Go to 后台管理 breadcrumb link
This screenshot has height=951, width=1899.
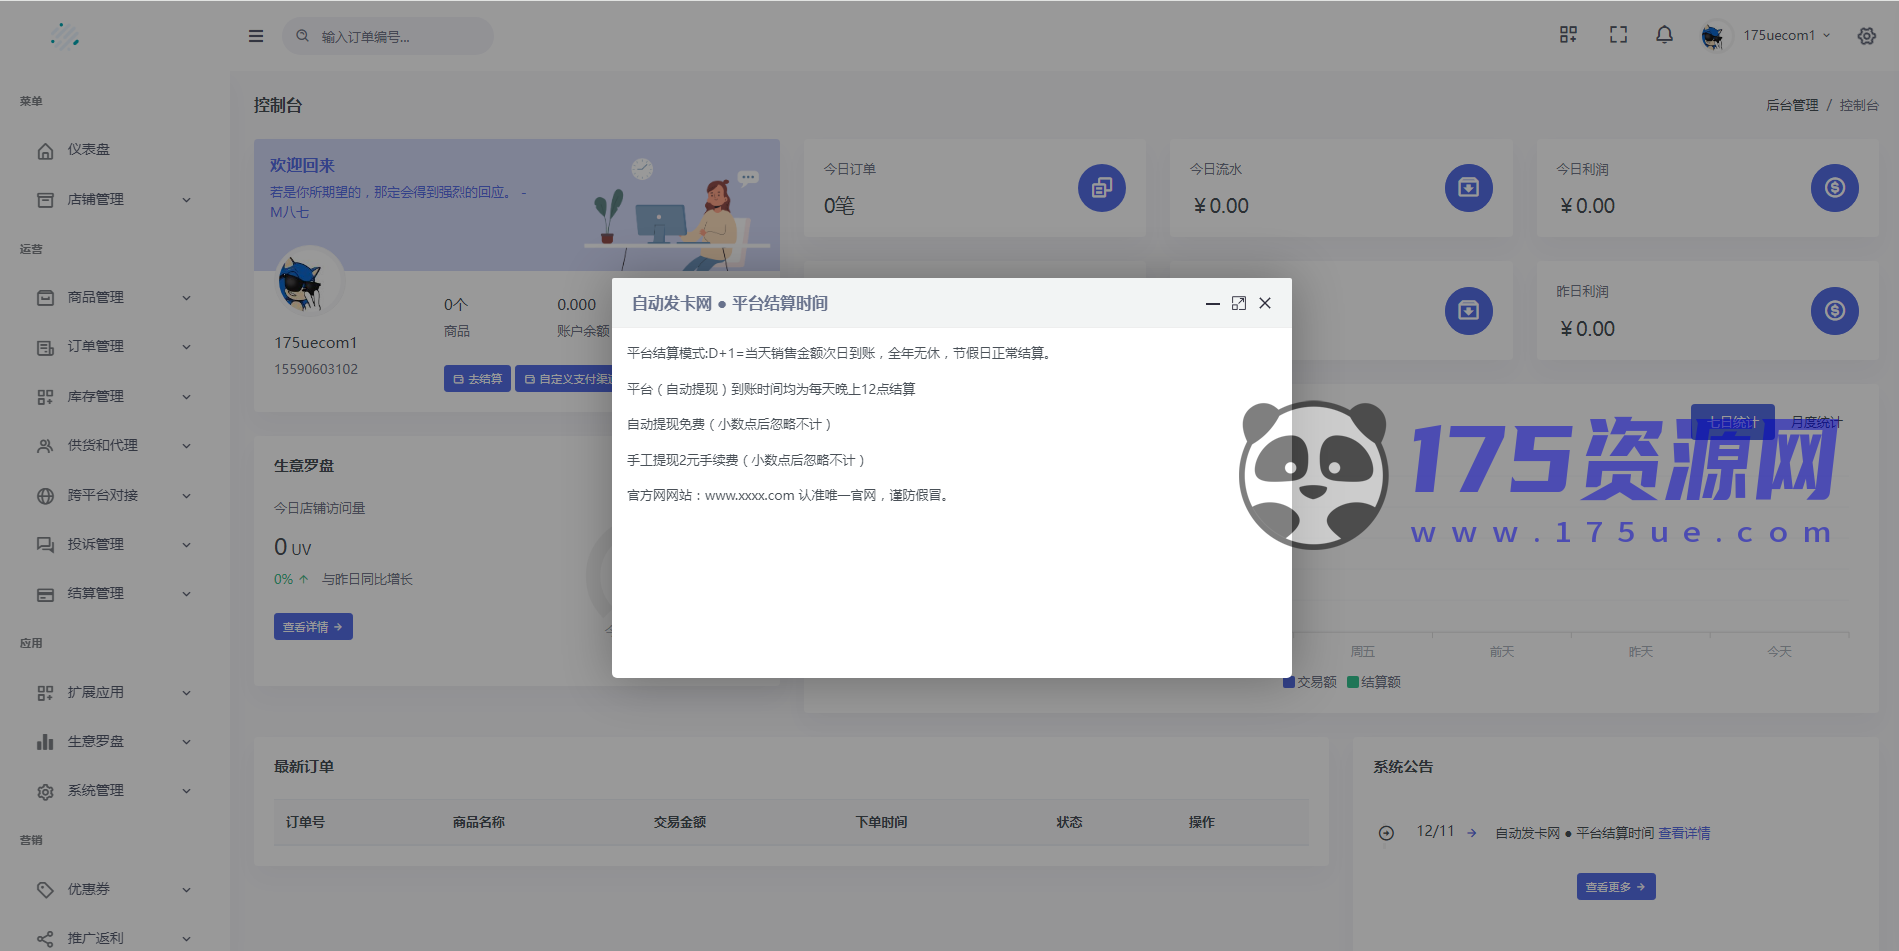[1792, 105]
